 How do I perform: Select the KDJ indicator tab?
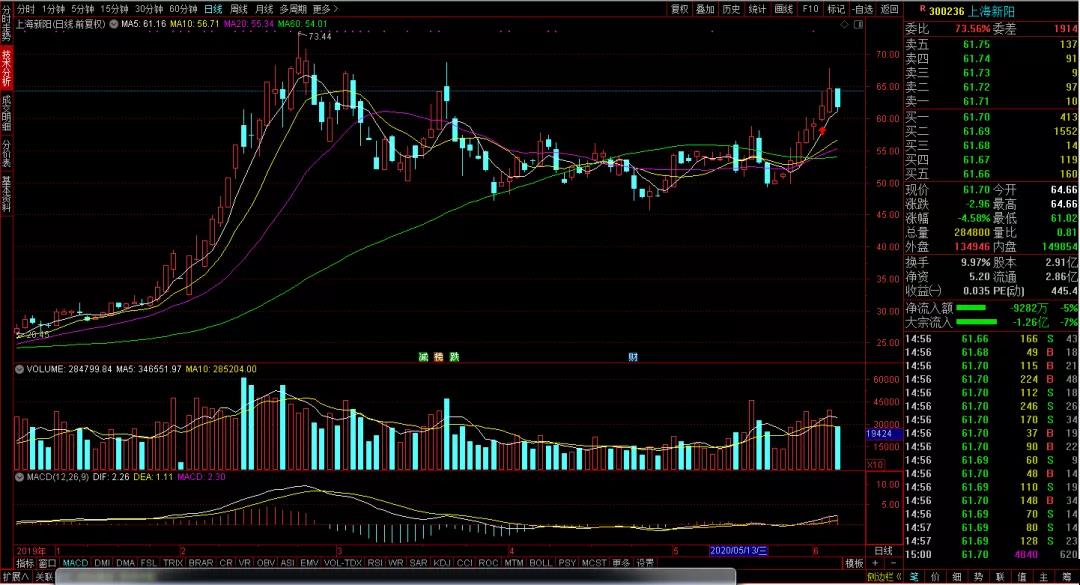(x=442, y=563)
